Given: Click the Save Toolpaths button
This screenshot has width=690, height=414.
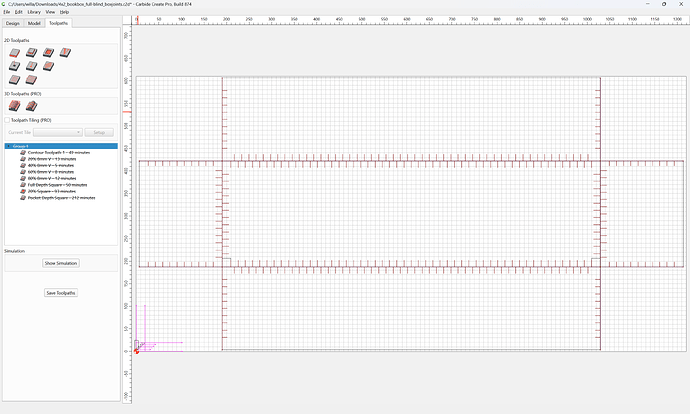Looking at the screenshot, I should 61,293.
